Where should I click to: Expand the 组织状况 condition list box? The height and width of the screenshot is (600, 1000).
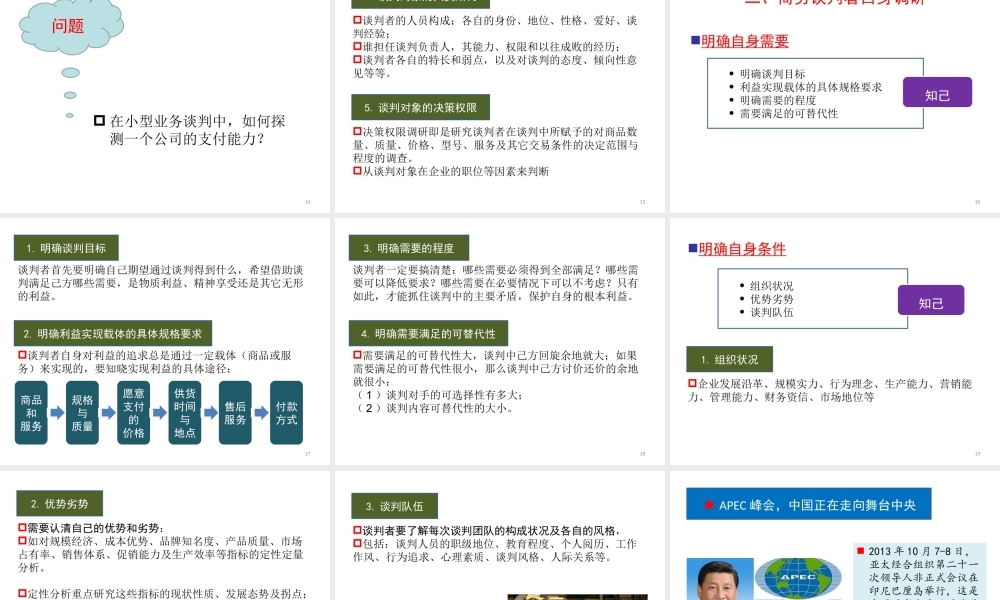pos(813,298)
